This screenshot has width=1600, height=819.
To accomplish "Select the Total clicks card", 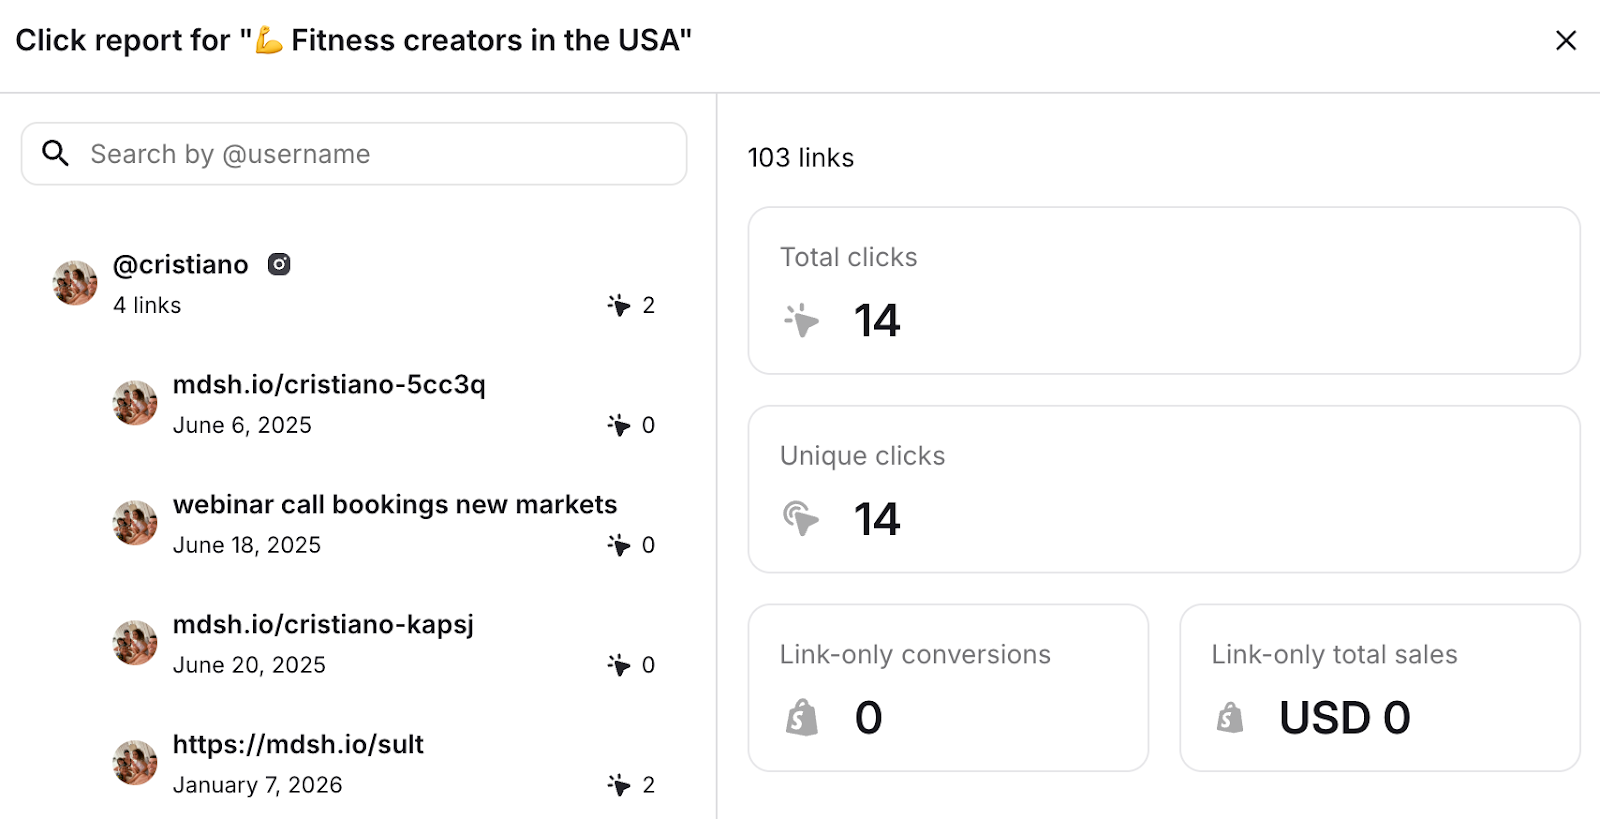I will pos(1163,290).
